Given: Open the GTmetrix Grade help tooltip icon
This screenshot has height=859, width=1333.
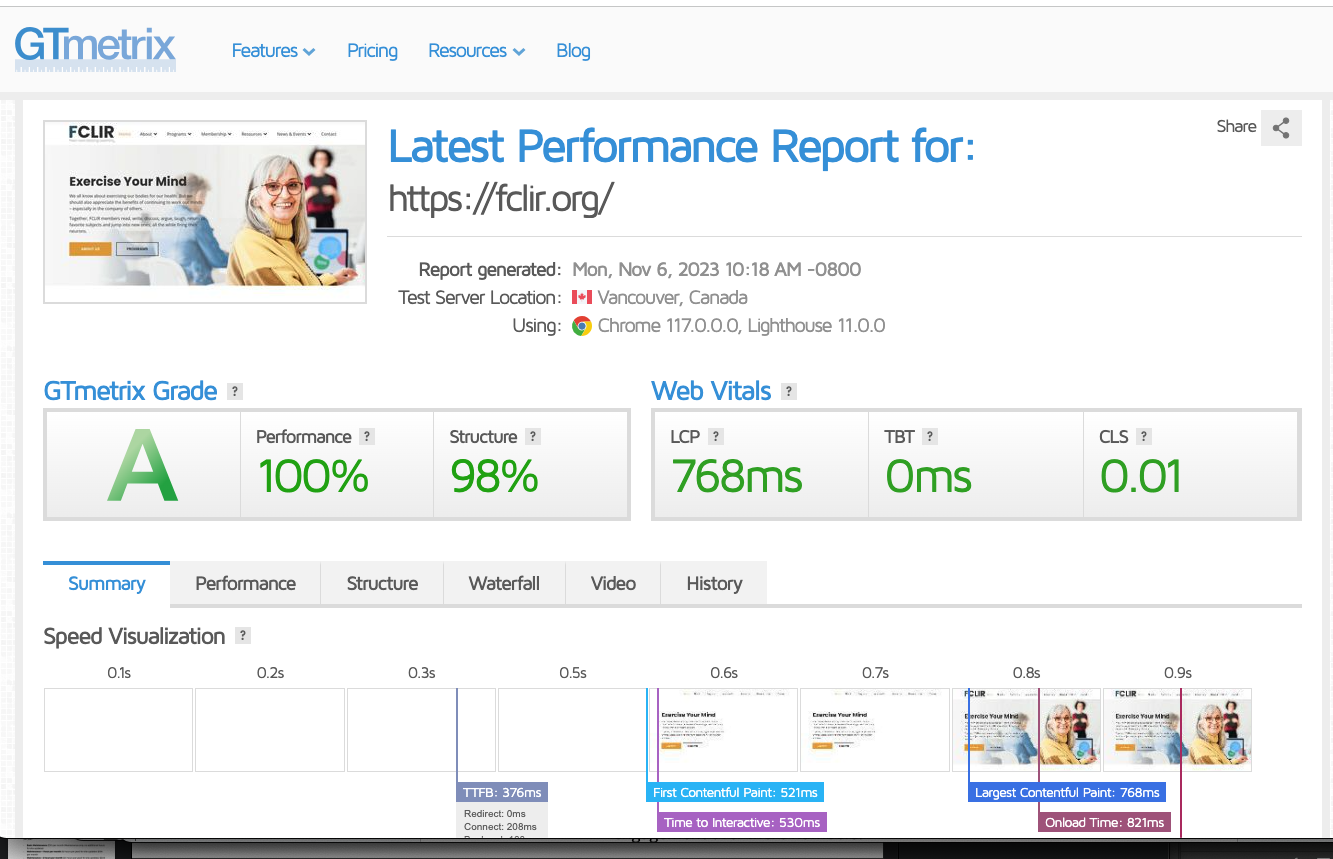Looking at the screenshot, I should point(233,391).
